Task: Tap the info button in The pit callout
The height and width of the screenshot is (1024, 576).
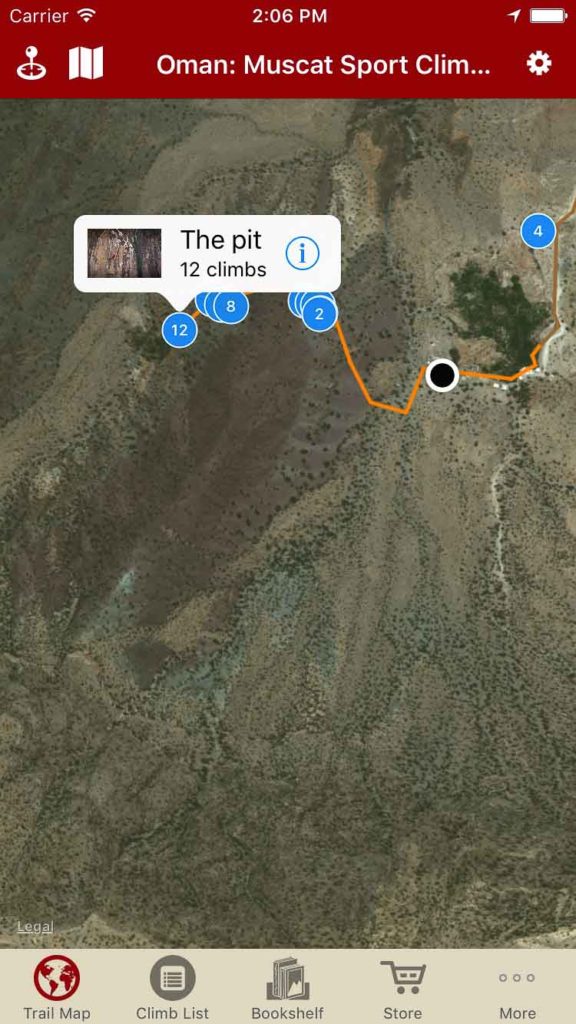Action: [x=302, y=253]
